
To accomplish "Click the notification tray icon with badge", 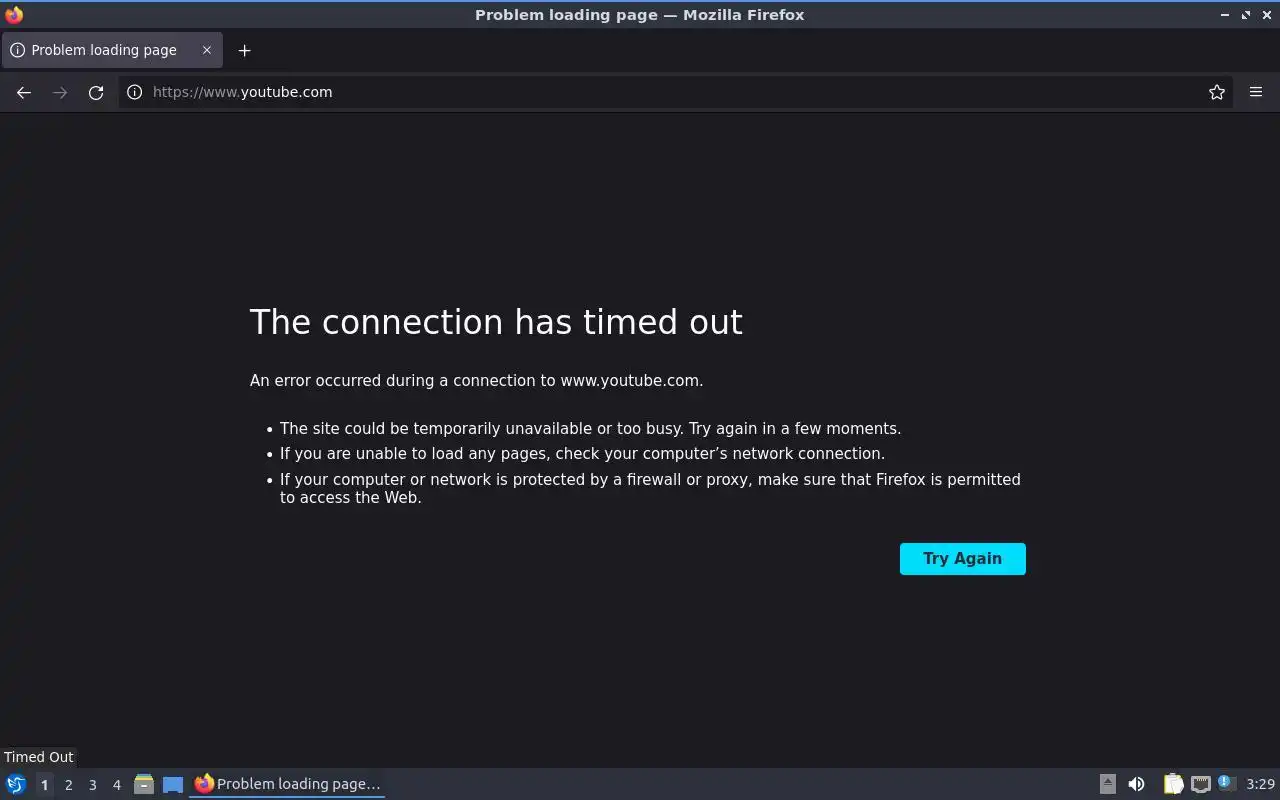I will [x=1227, y=784].
